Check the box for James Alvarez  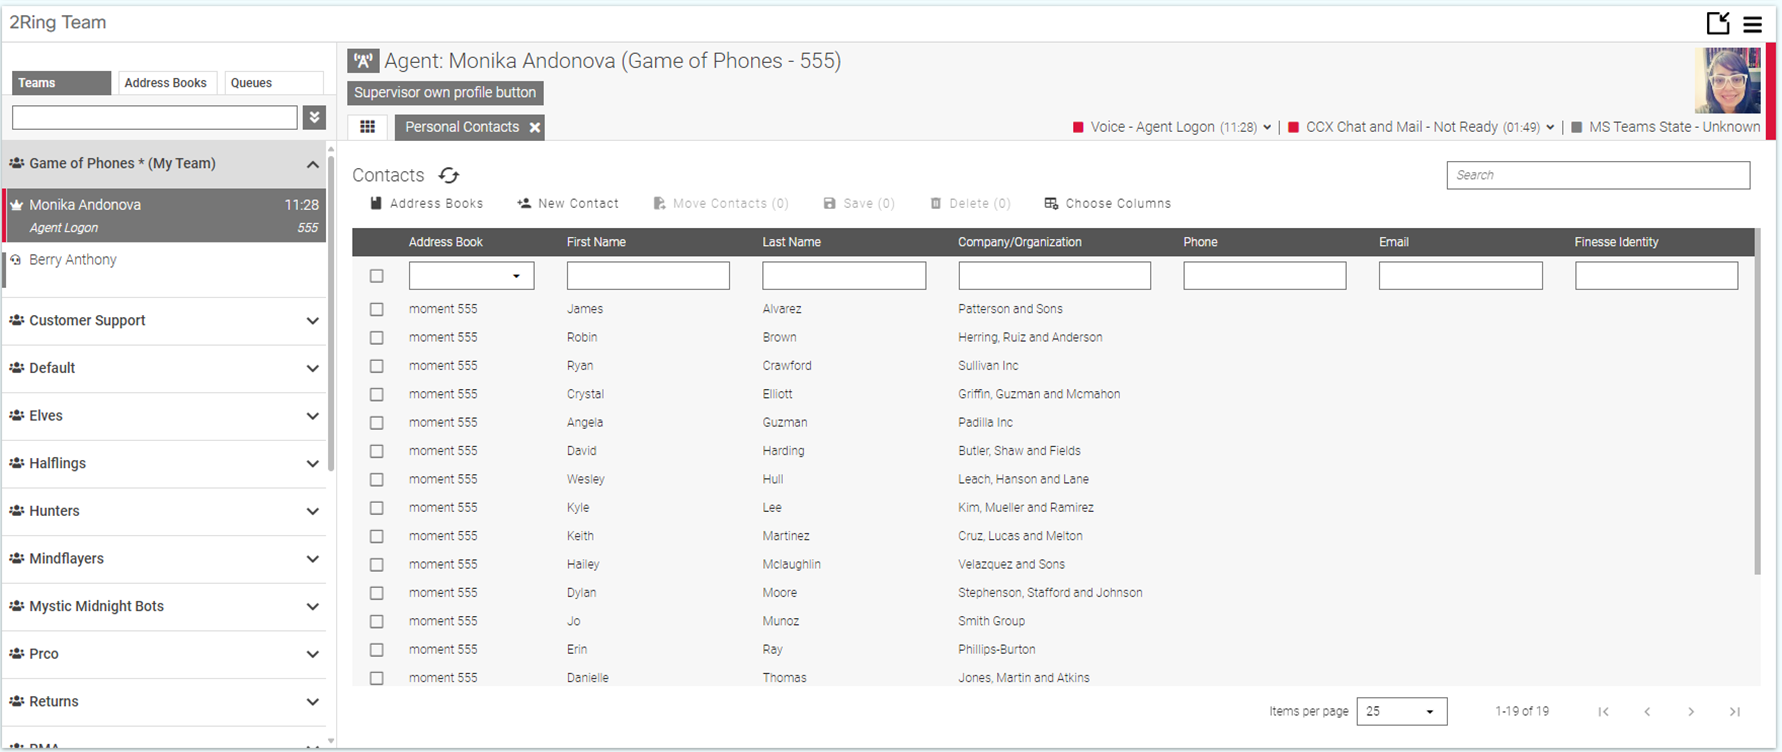pos(377,310)
